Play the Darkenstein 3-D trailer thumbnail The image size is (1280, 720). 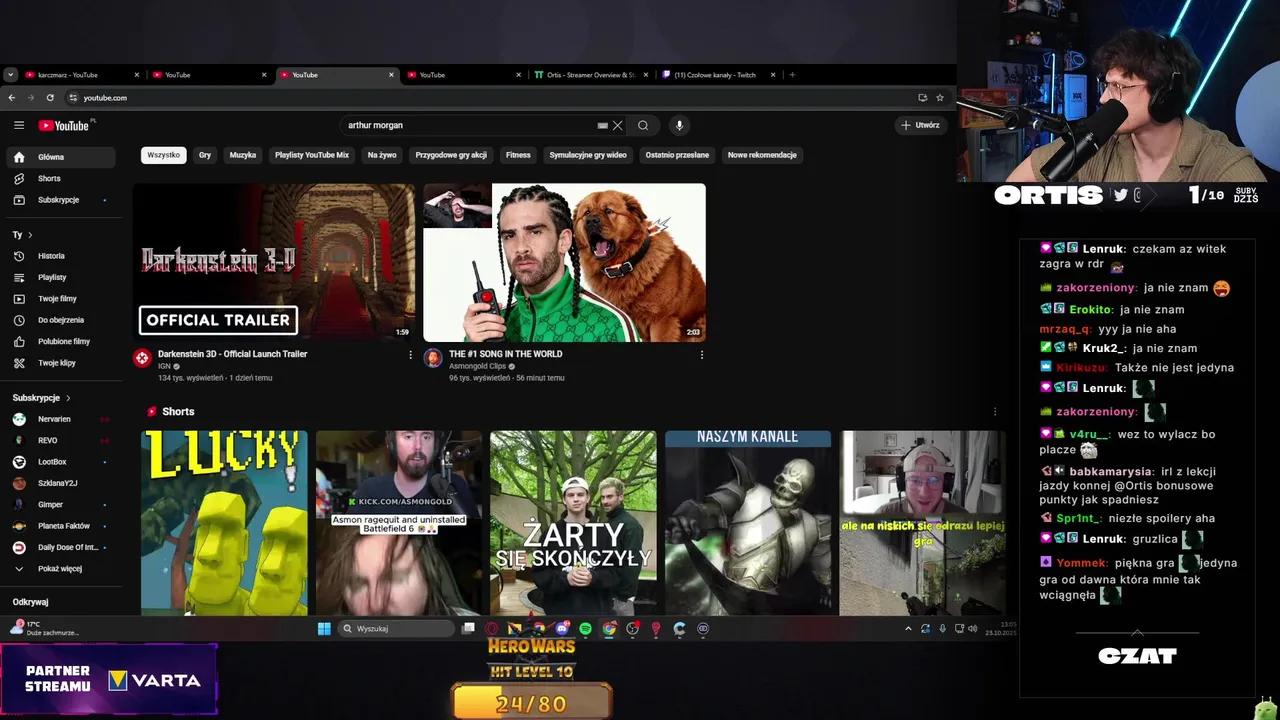[x=274, y=262]
